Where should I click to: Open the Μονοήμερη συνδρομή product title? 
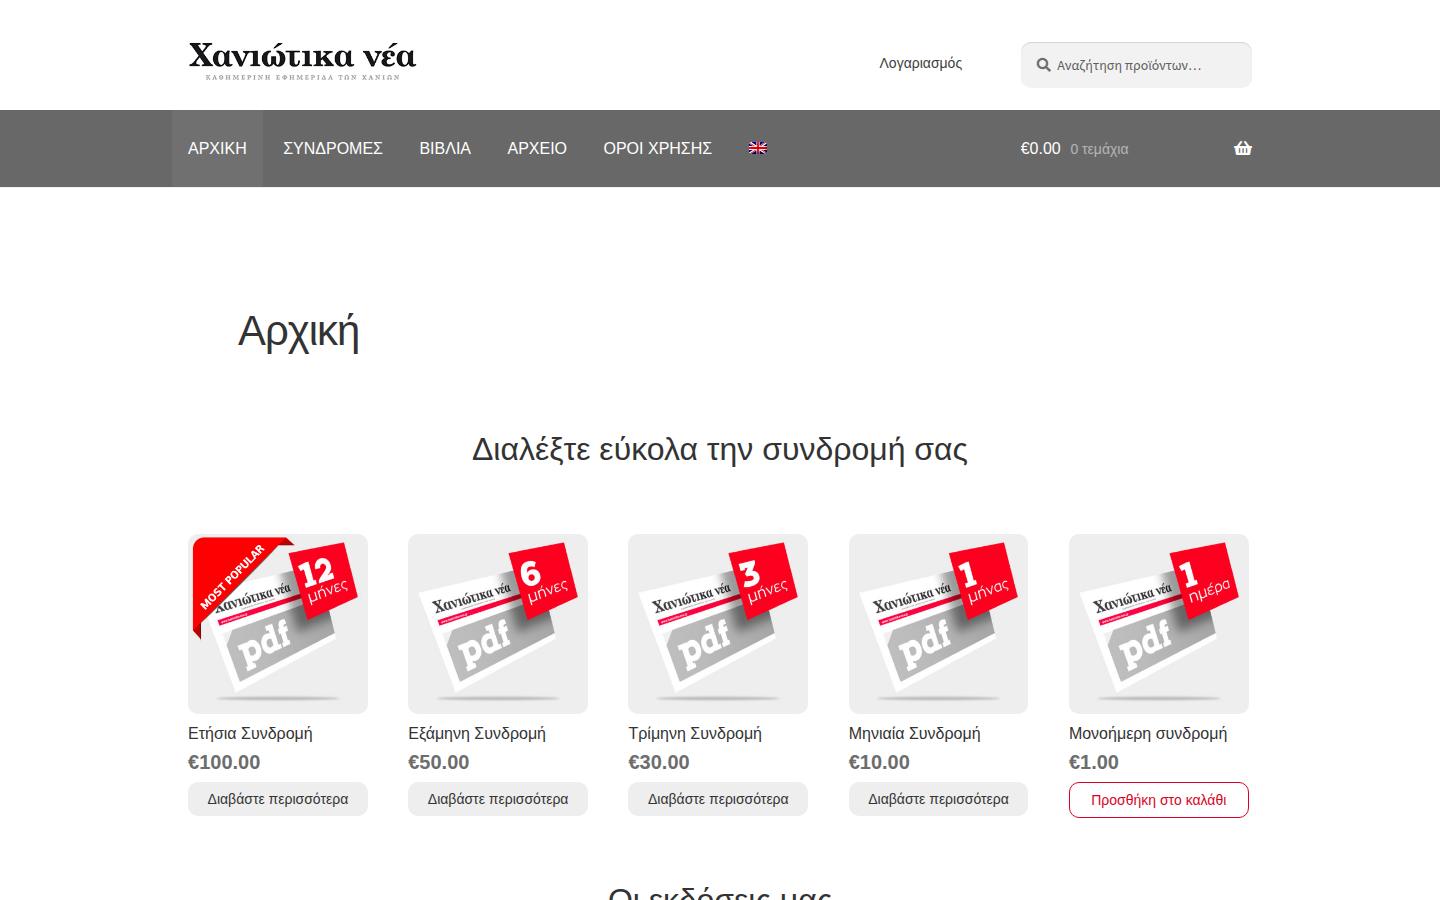tap(1148, 733)
